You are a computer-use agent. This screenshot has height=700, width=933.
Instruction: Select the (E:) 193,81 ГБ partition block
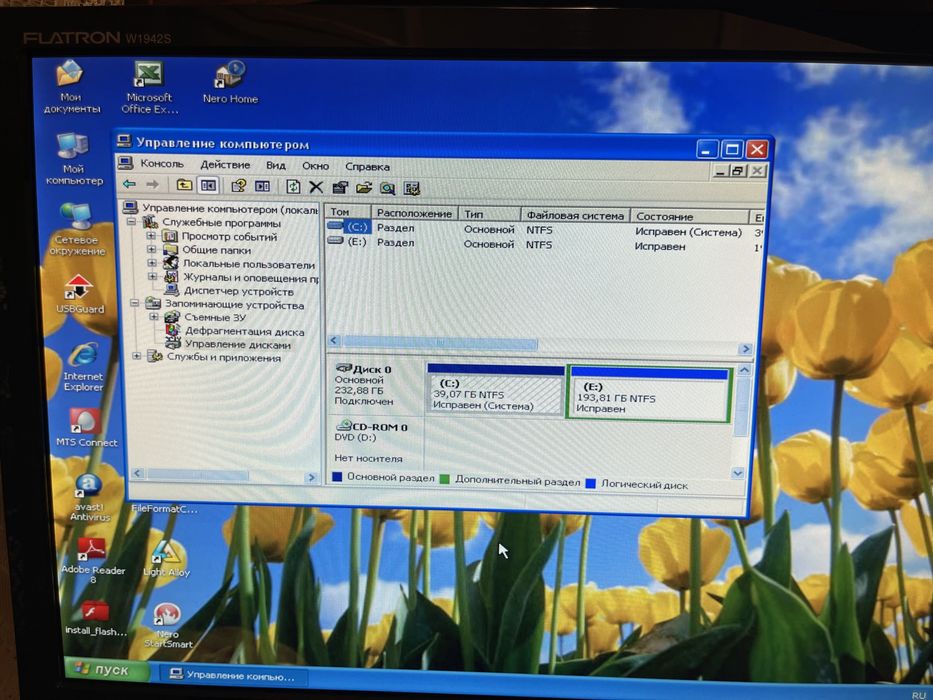click(649, 394)
